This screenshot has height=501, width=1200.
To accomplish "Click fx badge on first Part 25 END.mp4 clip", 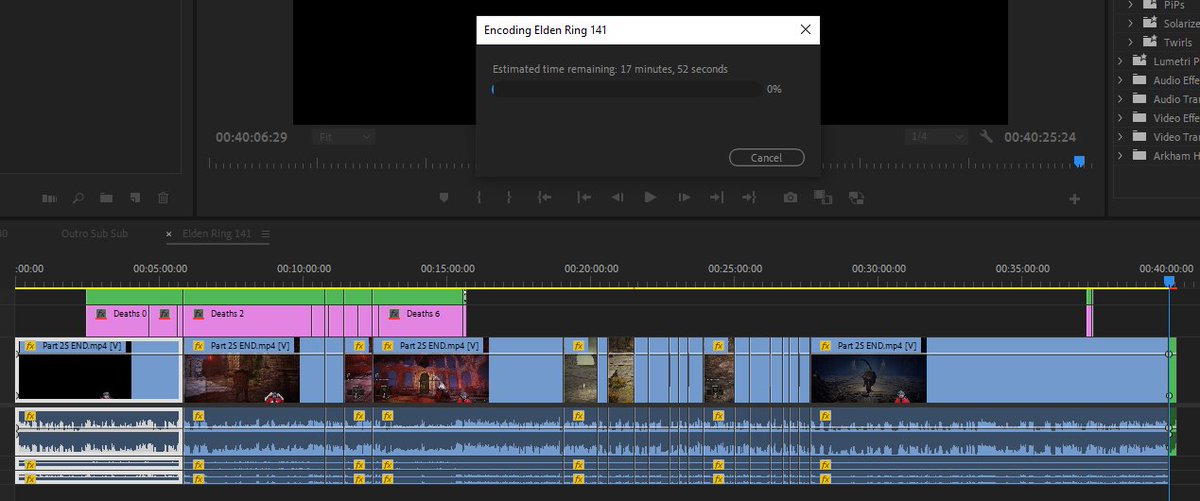I will tap(30, 345).
